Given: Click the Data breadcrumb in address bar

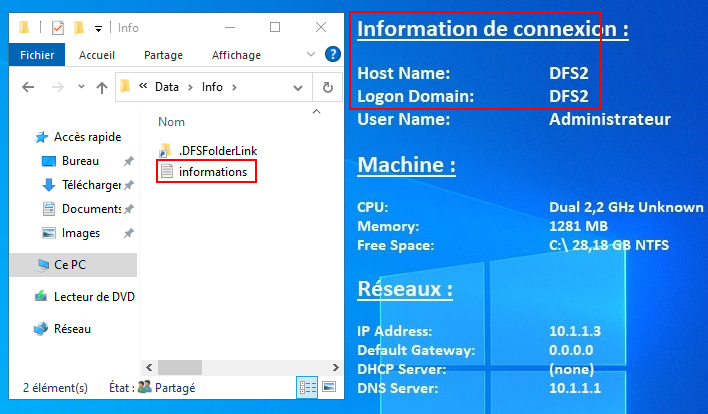Looking at the screenshot, I should tap(166, 87).
